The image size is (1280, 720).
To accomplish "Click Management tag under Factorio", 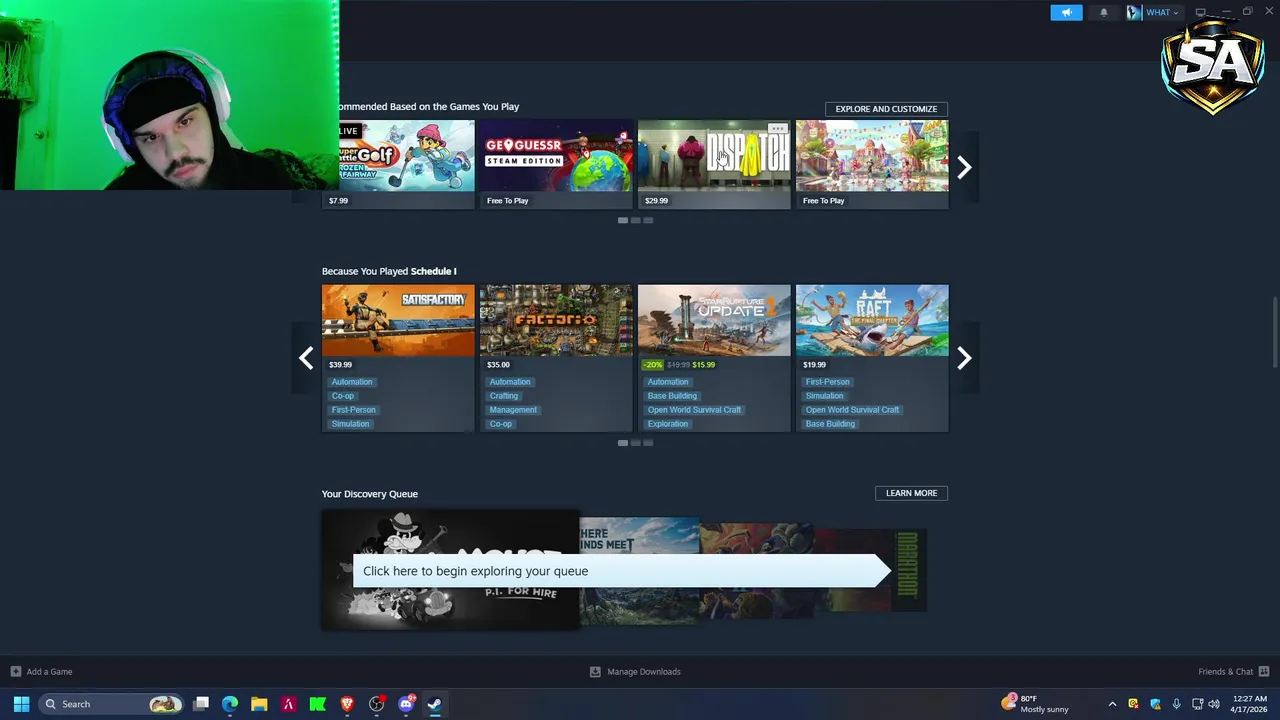I will [x=514, y=410].
